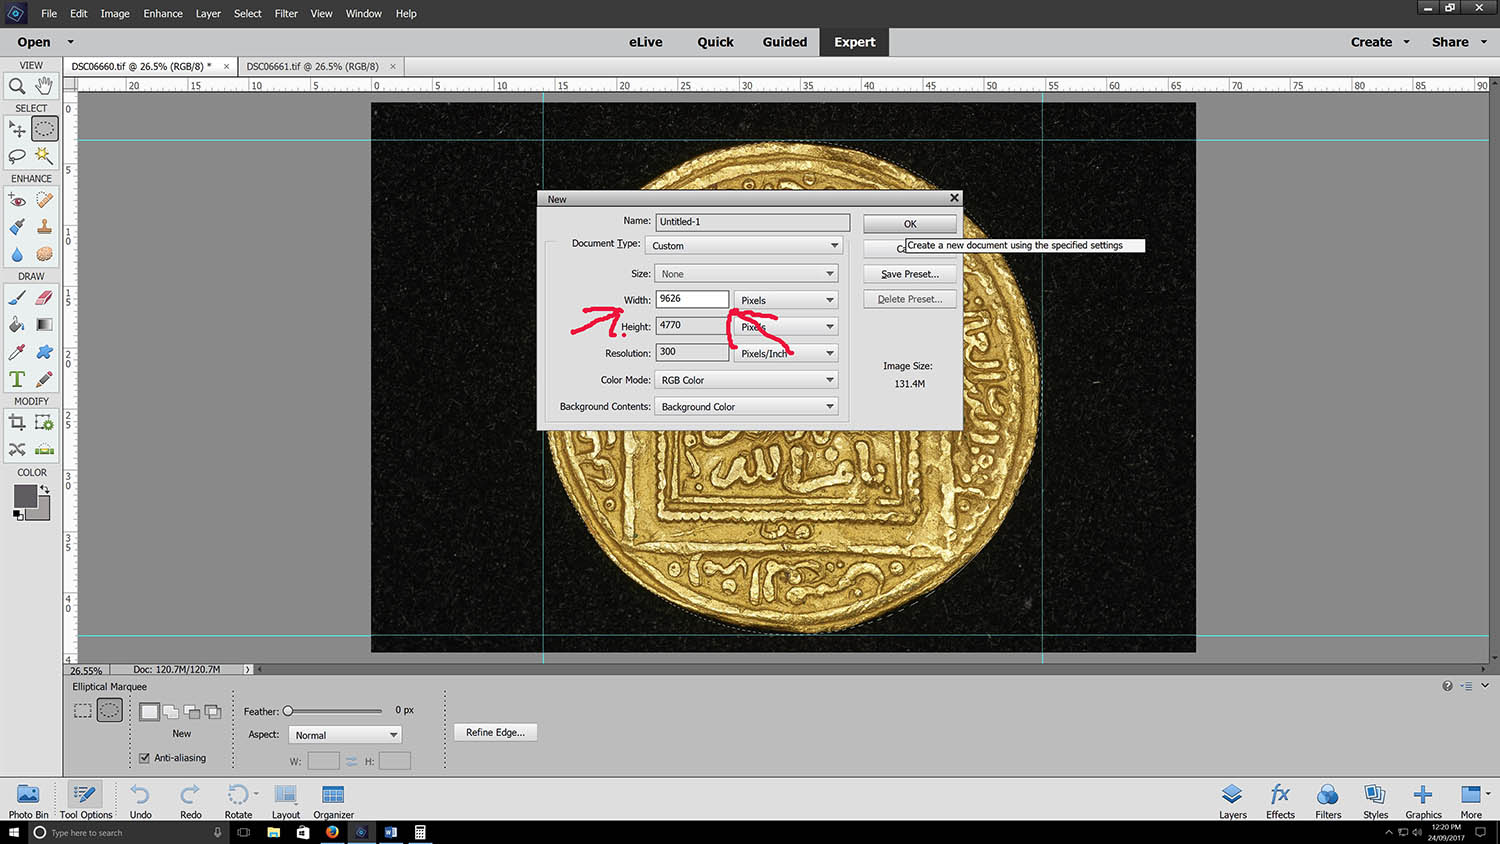This screenshot has height=844, width=1500.
Task: Open the Size preset dropdown
Action: click(746, 274)
